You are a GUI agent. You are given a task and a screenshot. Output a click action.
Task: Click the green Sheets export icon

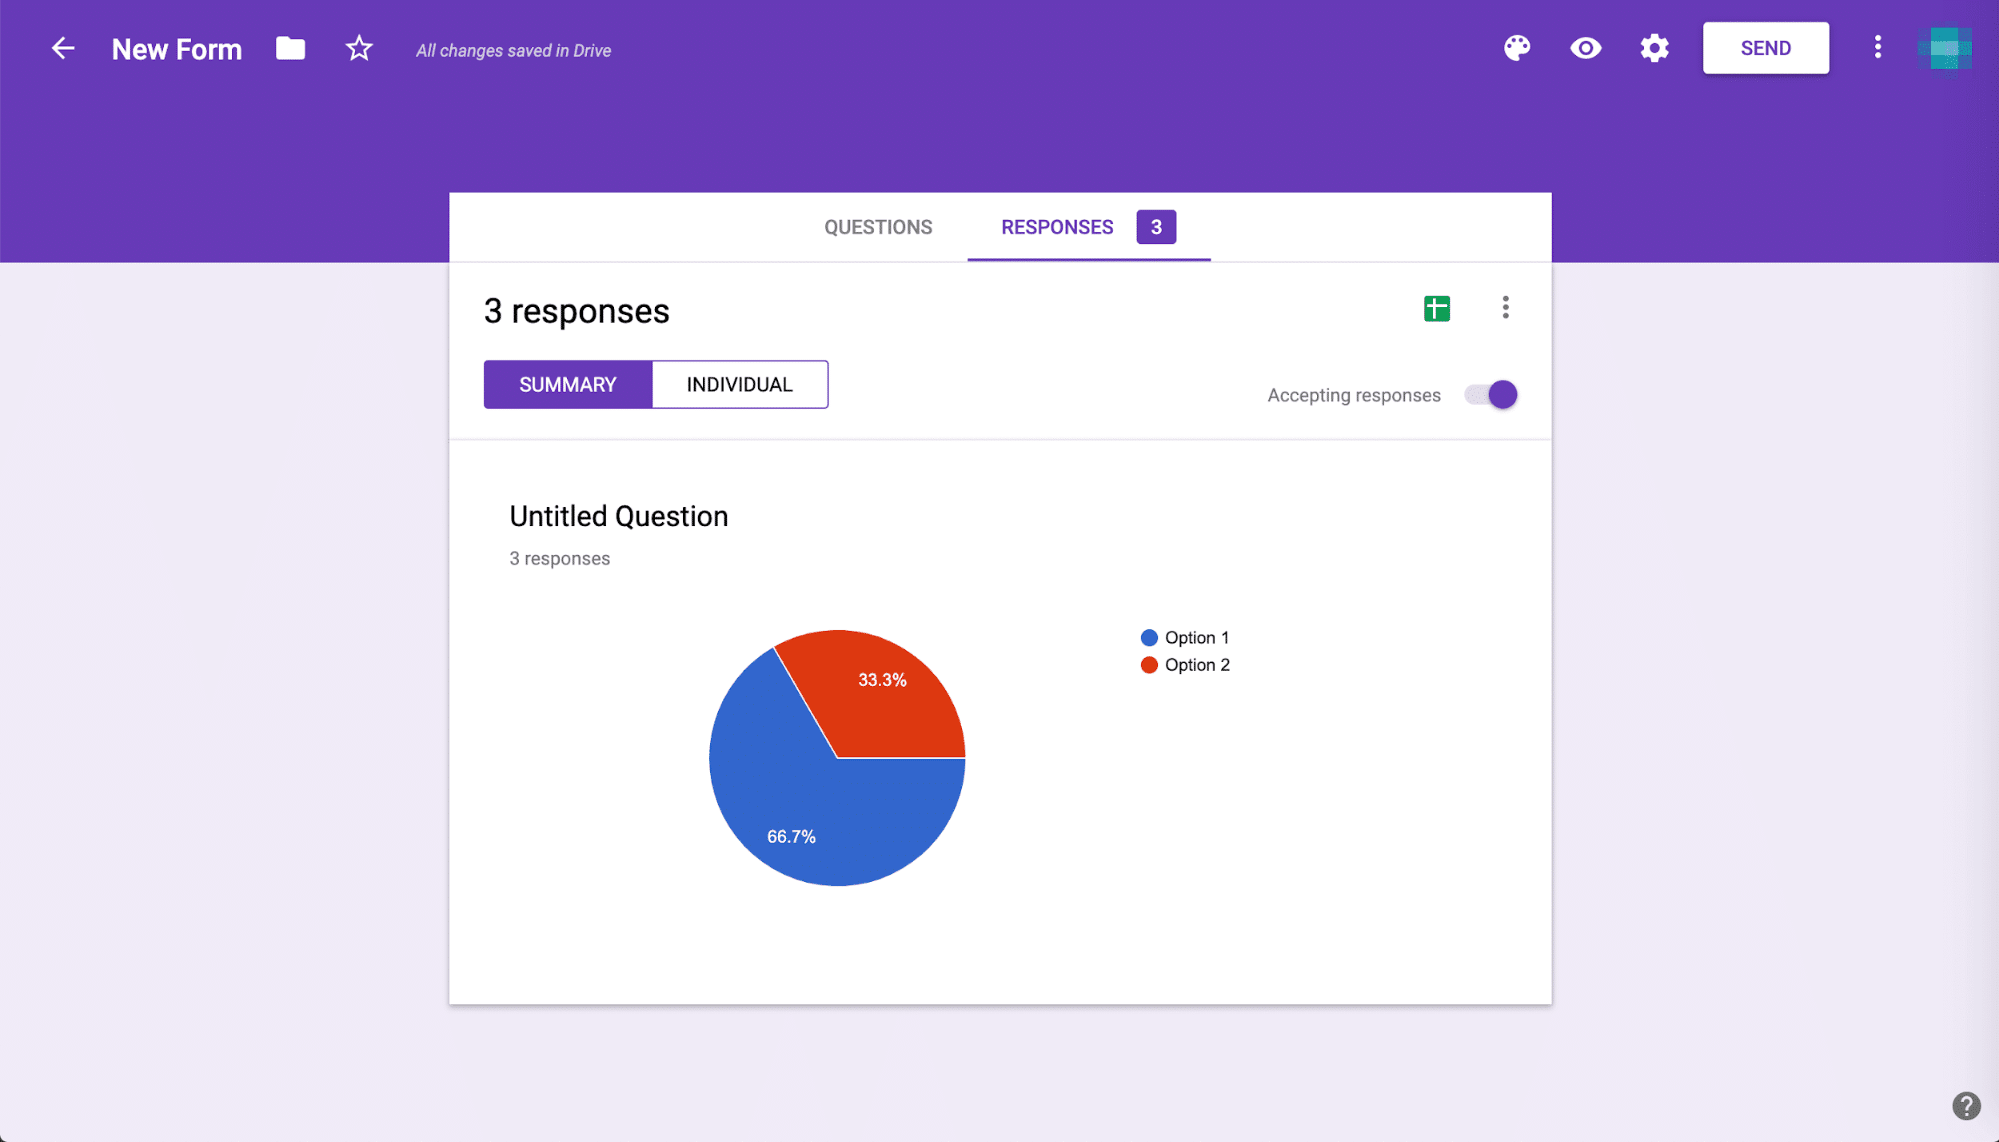point(1437,306)
